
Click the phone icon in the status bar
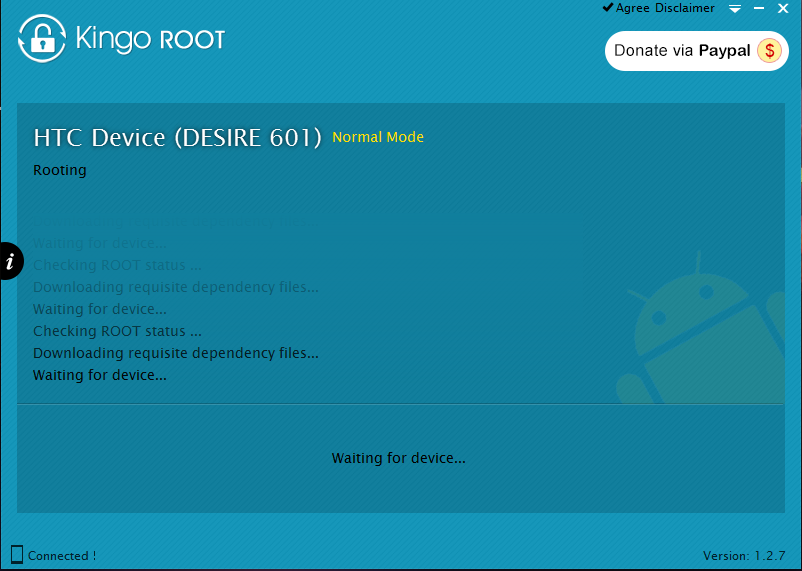17,554
